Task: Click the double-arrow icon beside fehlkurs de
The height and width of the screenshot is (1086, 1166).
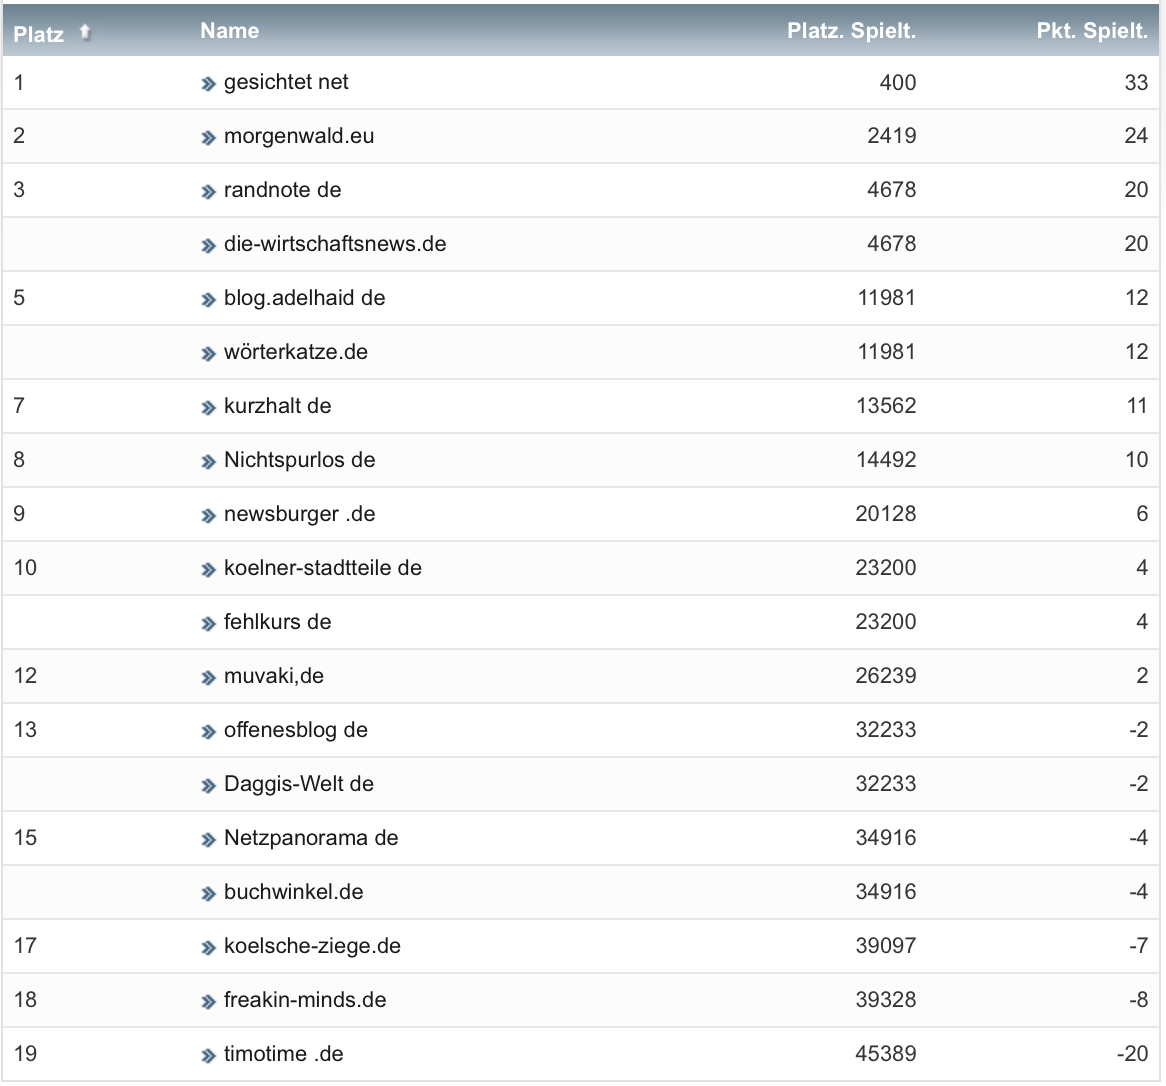Action: tap(208, 623)
